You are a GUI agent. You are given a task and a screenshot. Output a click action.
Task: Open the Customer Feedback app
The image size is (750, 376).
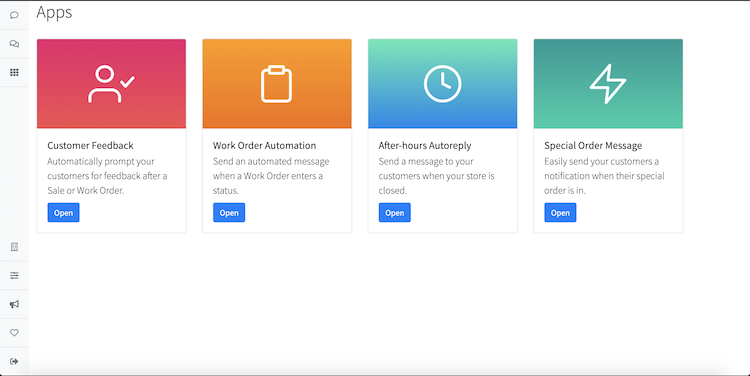click(63, 212)
